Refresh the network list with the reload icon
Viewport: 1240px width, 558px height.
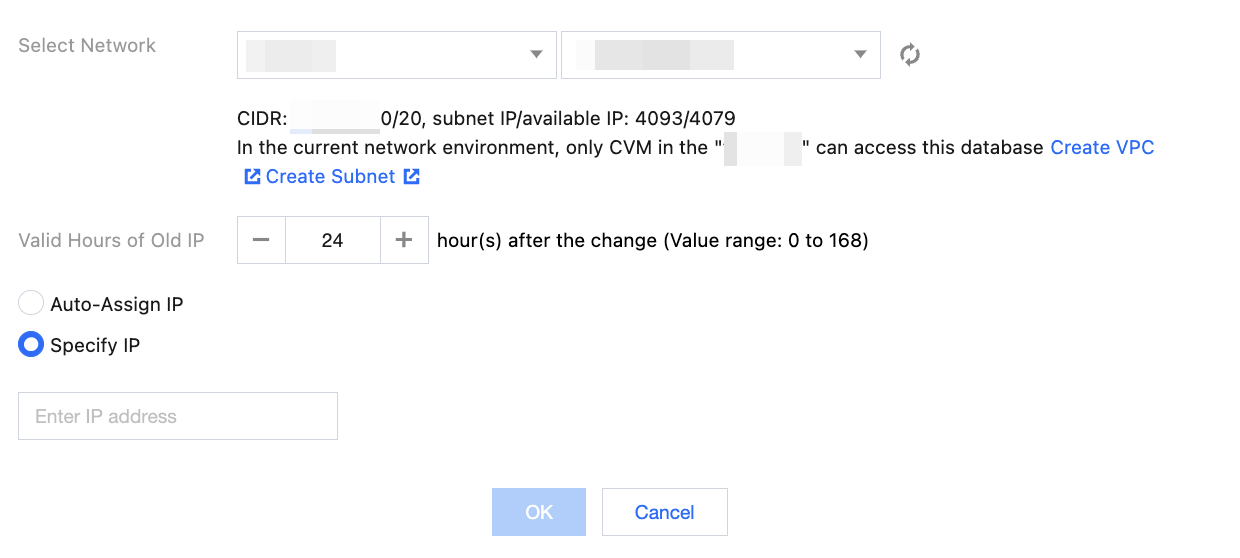pos(910,54)
